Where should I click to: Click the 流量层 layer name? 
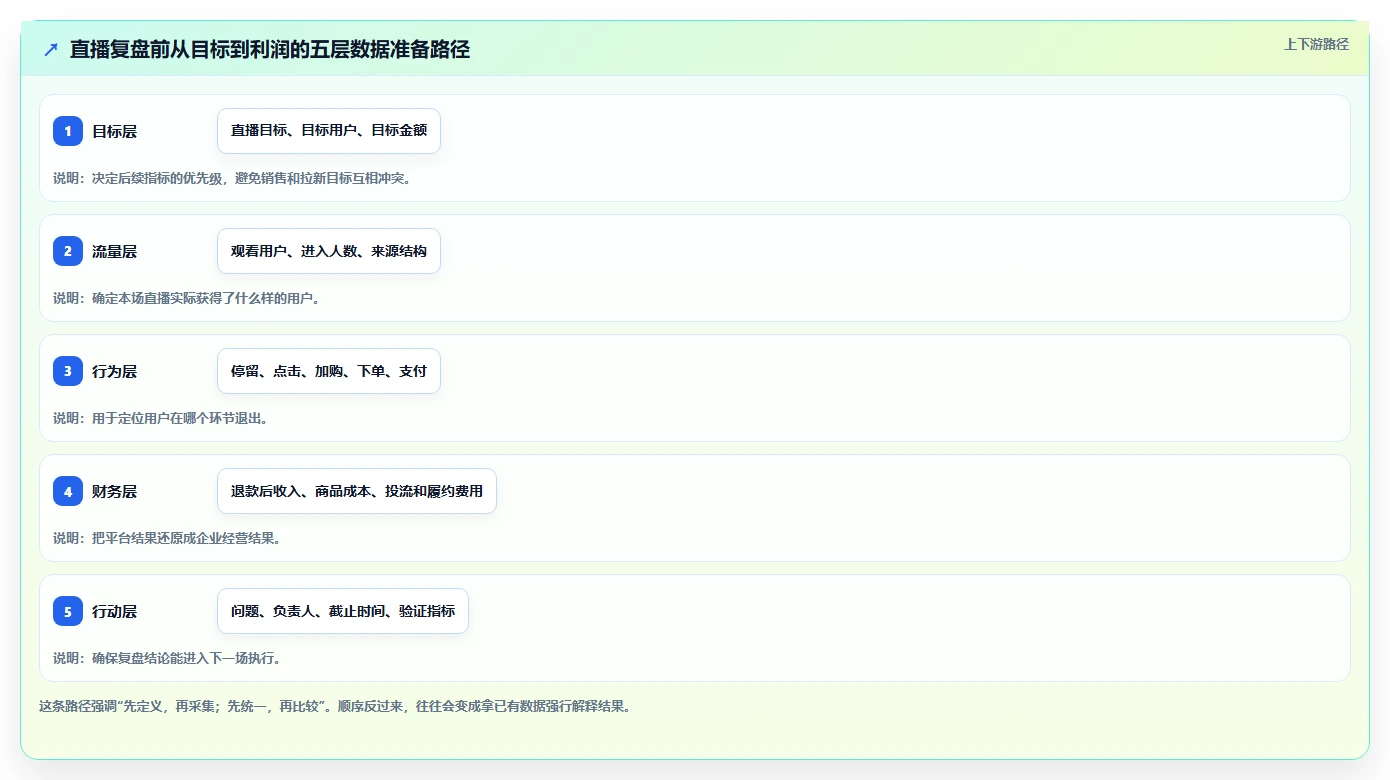[x=114, y=251]
